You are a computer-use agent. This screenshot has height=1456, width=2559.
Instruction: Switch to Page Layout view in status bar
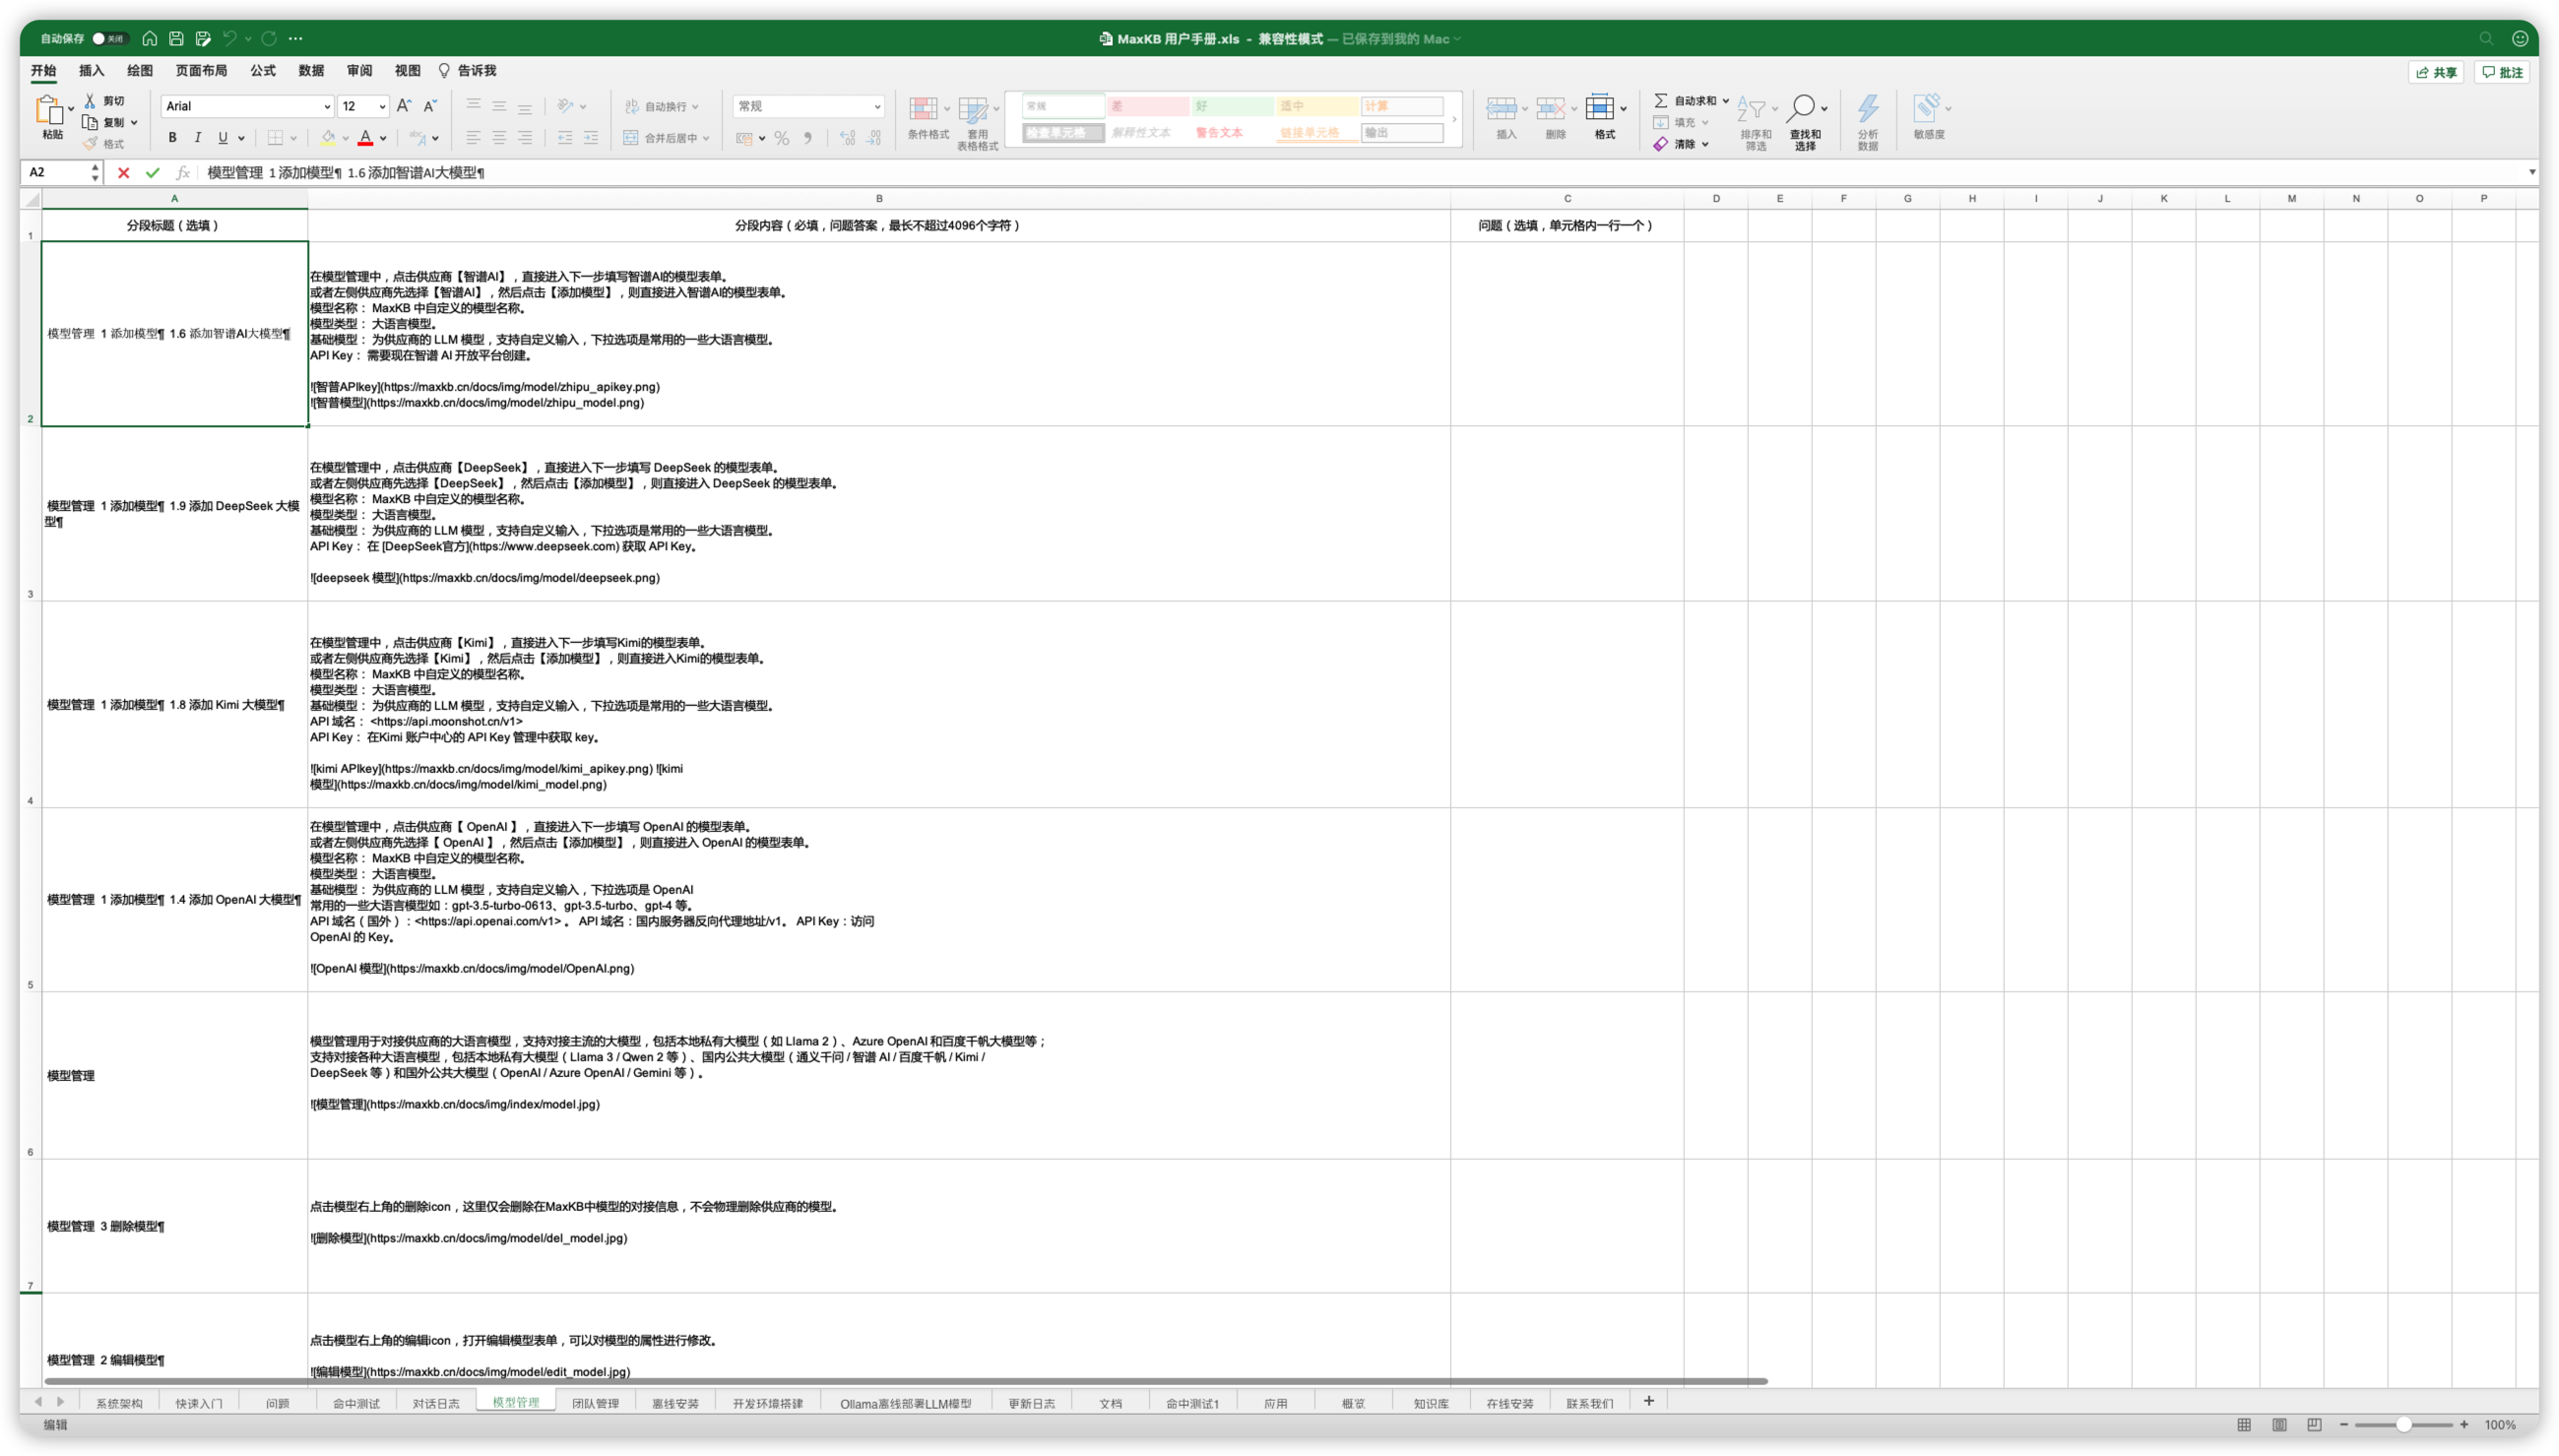(2279, 1425)
